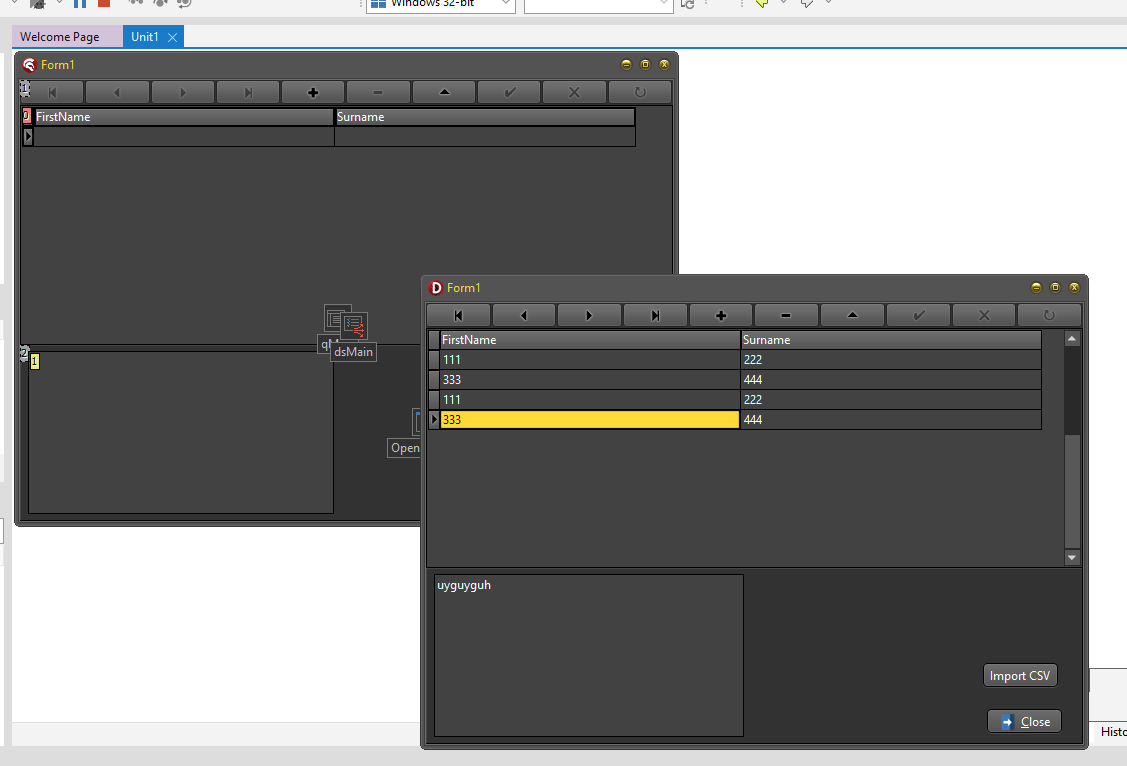
Task: Click plus button in designer form navigator
Action: (312, 93)
